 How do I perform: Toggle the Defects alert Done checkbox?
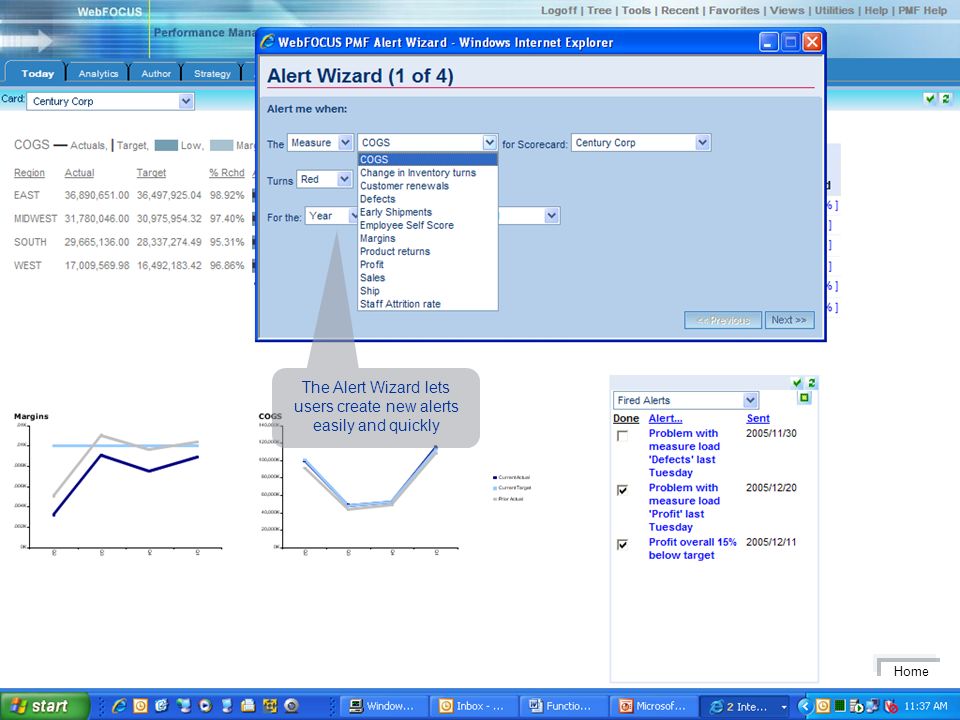coord(623,436)
